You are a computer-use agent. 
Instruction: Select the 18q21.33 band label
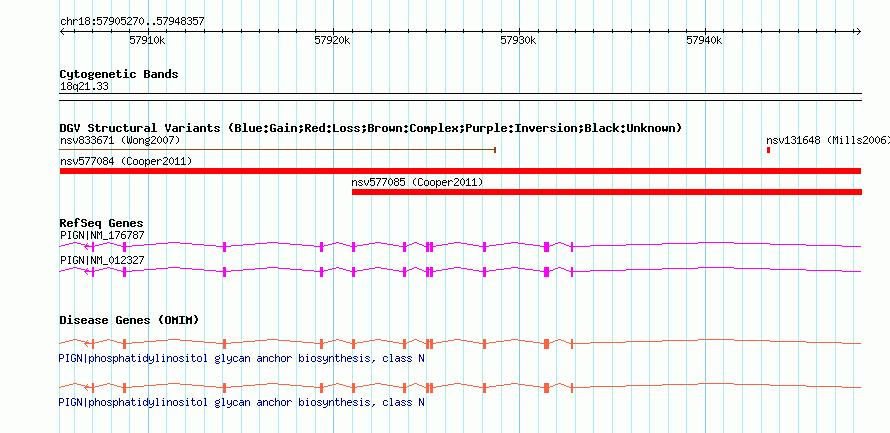pyautogui.click(x=84, y=87)
